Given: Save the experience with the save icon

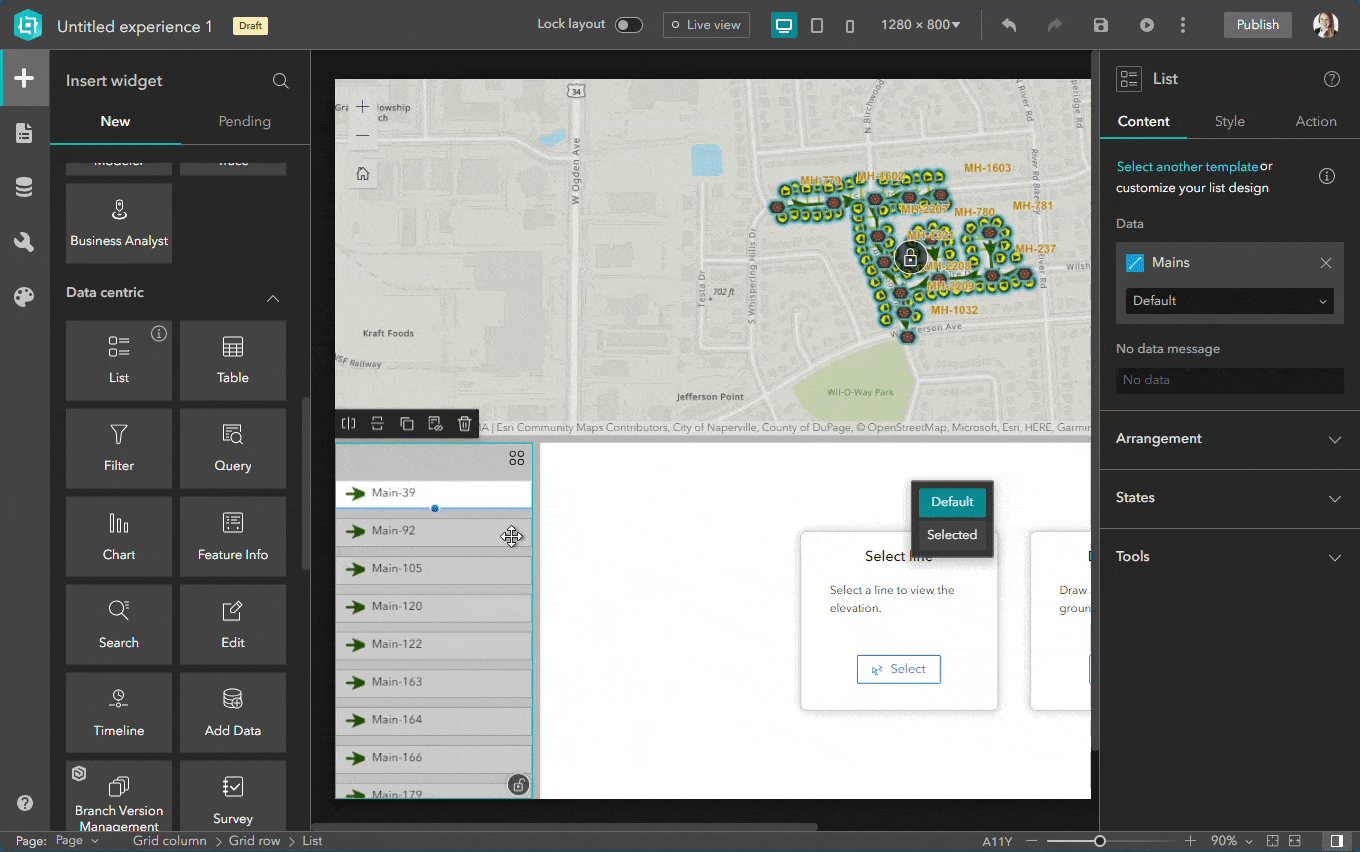Looking at the screenshot, I should coord(1100,25).
